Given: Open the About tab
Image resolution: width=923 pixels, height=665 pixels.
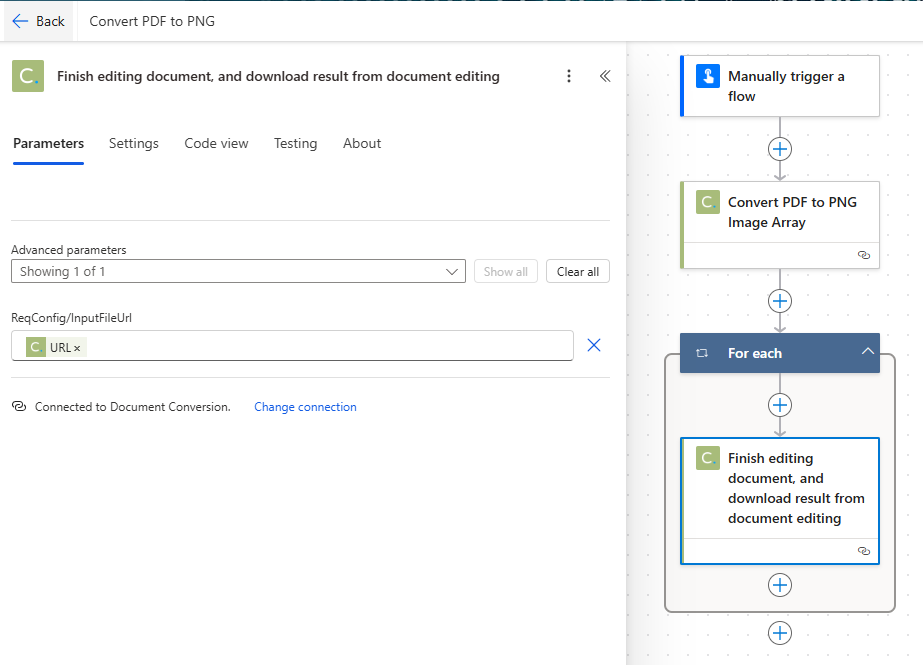Looking at the screenshot, I should click(362, 143).
